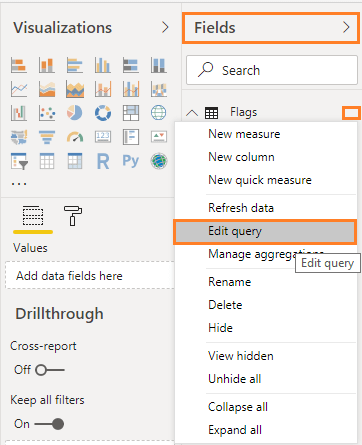Choose Edit query menu item

point(265,231)
